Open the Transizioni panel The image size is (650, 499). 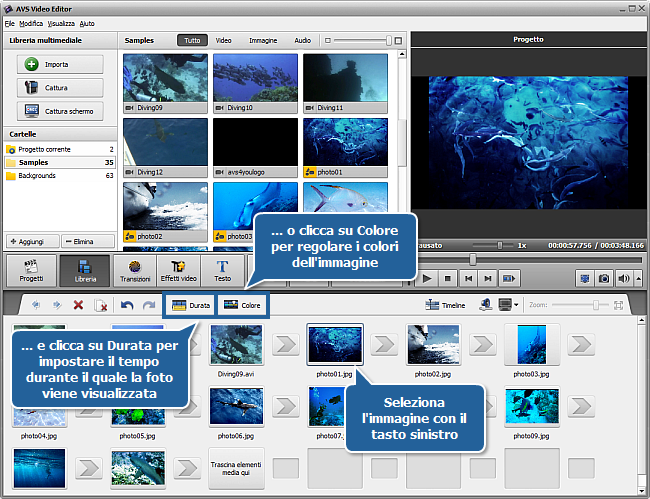pyautogui.click(x=134, y=272)
